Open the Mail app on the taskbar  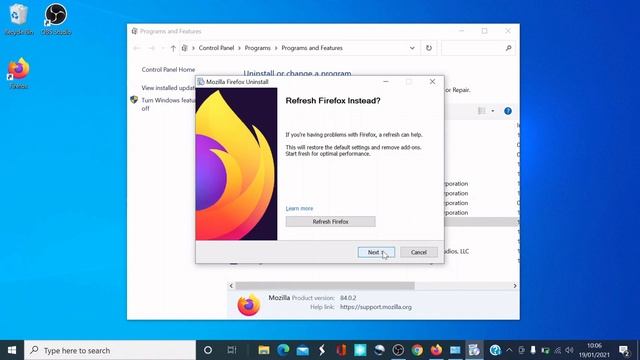pos(302,350)
